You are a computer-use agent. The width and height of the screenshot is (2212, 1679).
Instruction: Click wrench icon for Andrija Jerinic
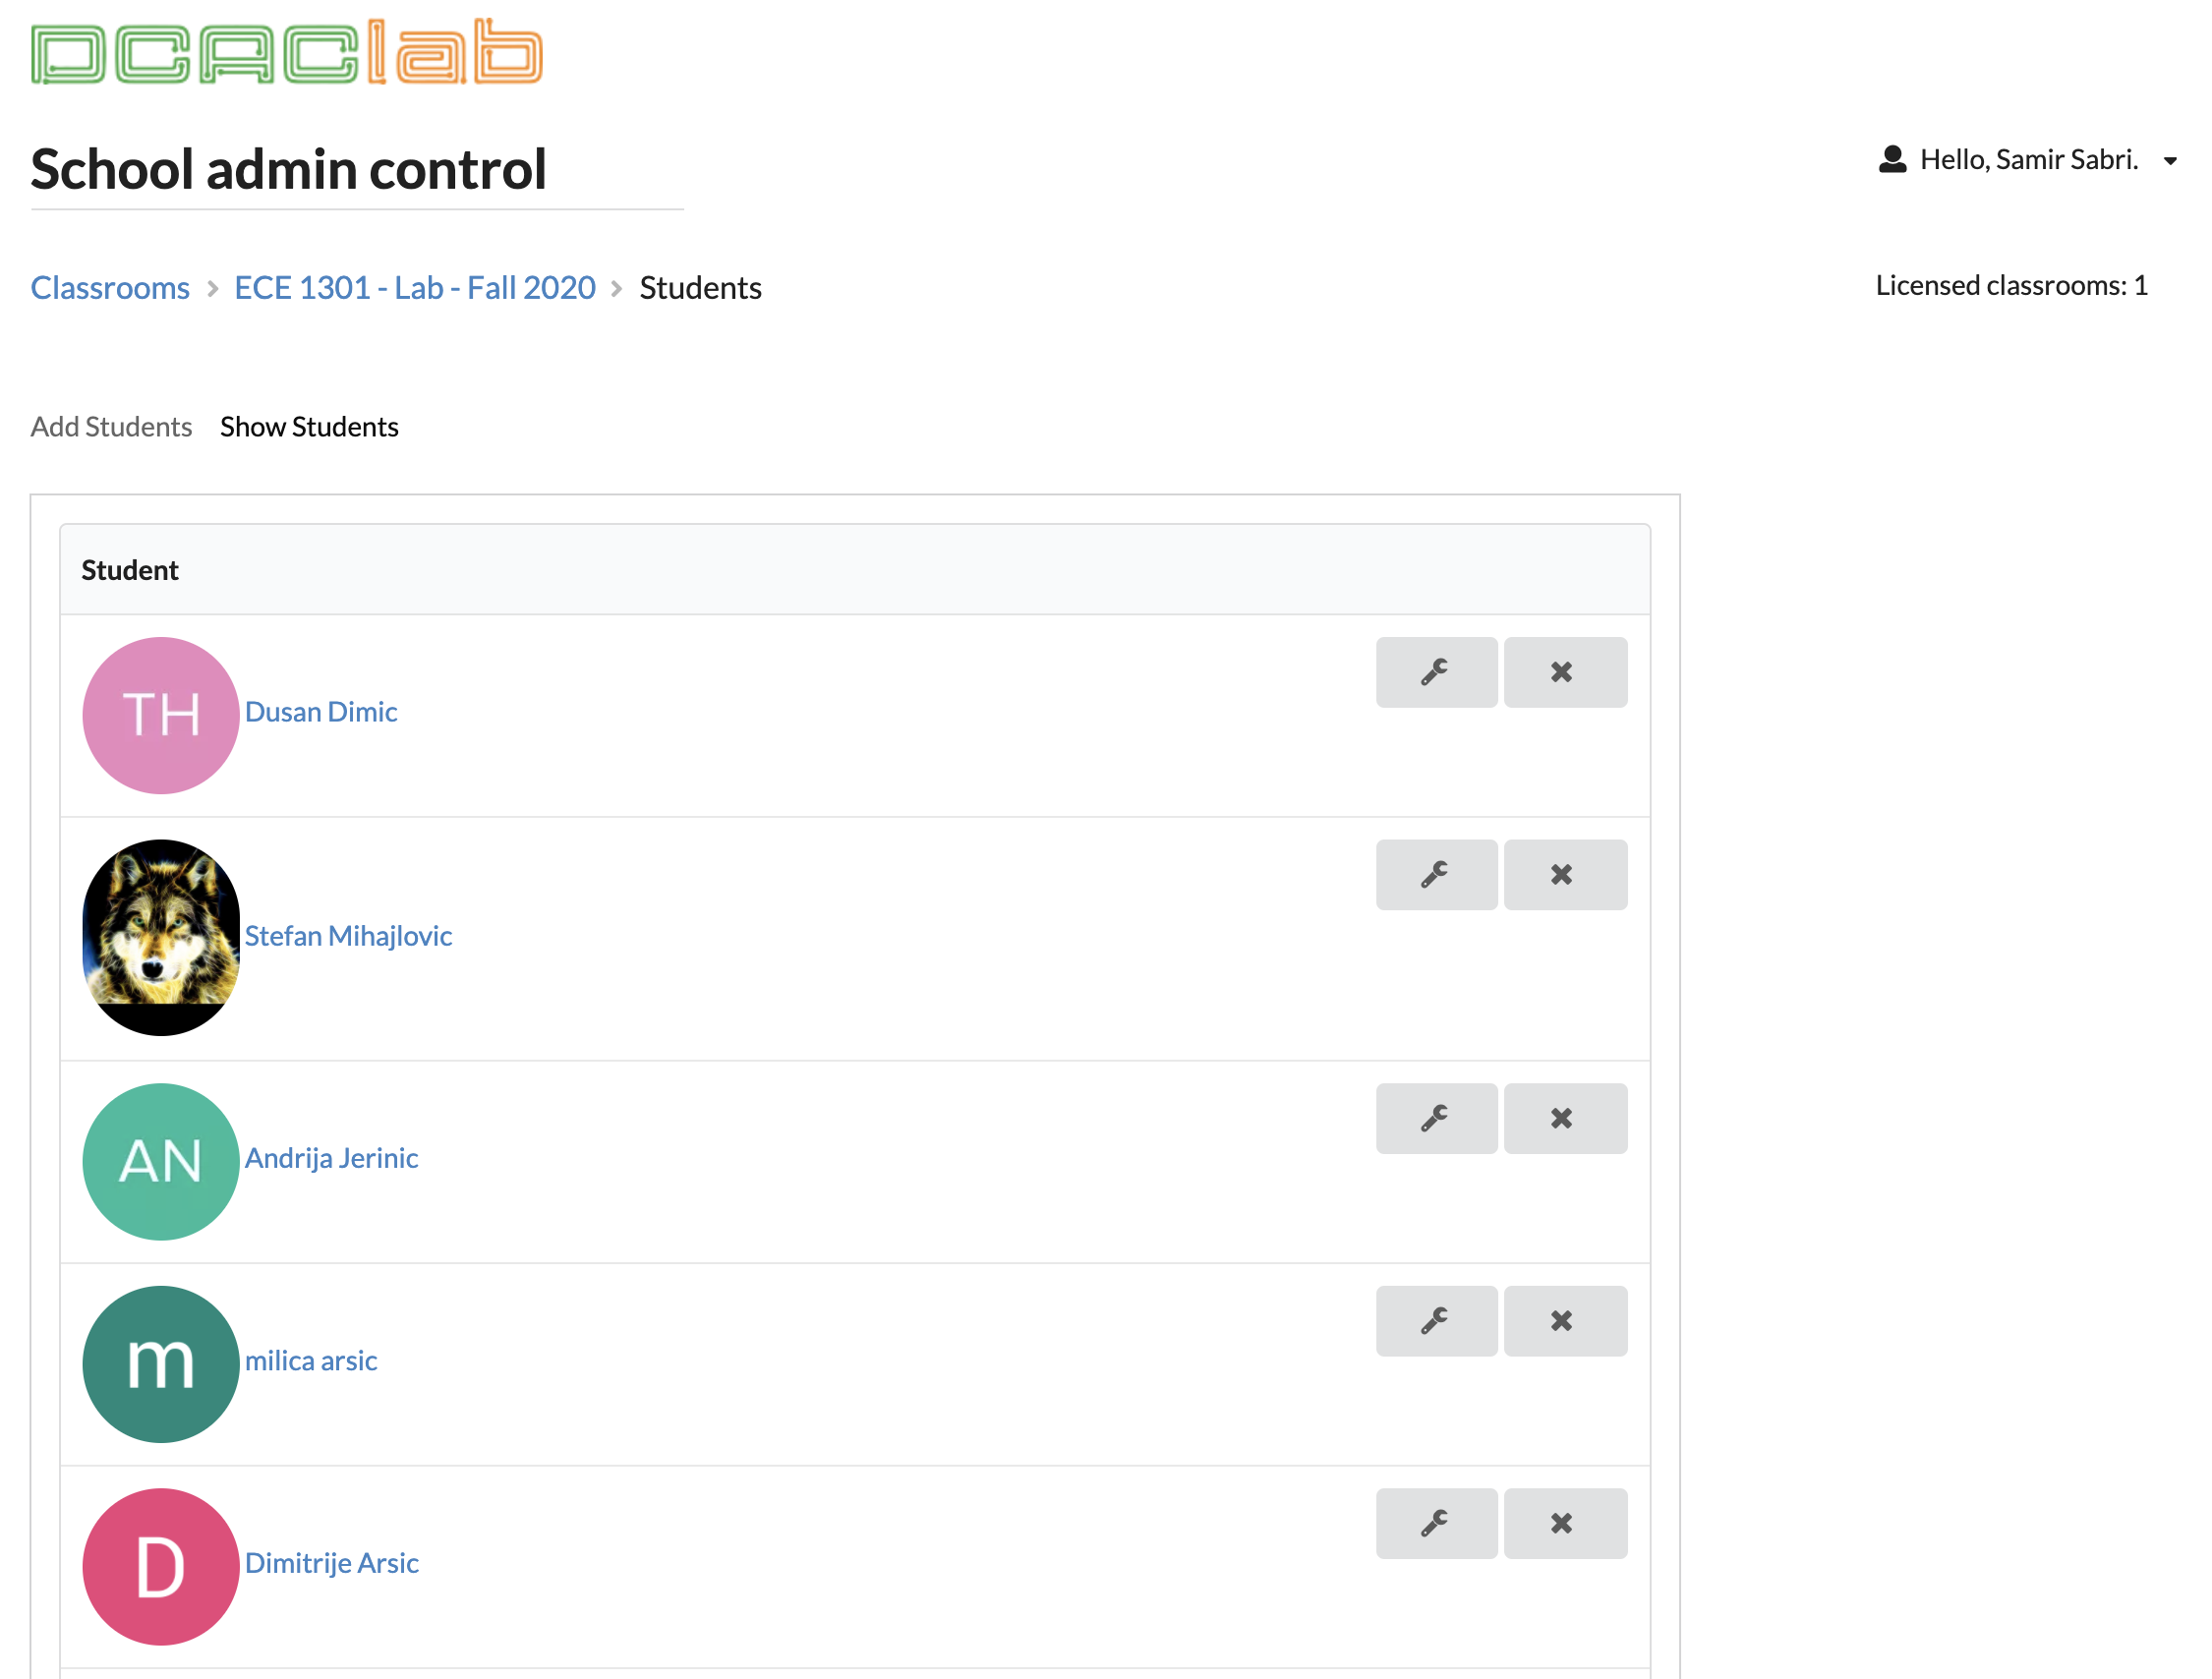pos(1436,1118)
